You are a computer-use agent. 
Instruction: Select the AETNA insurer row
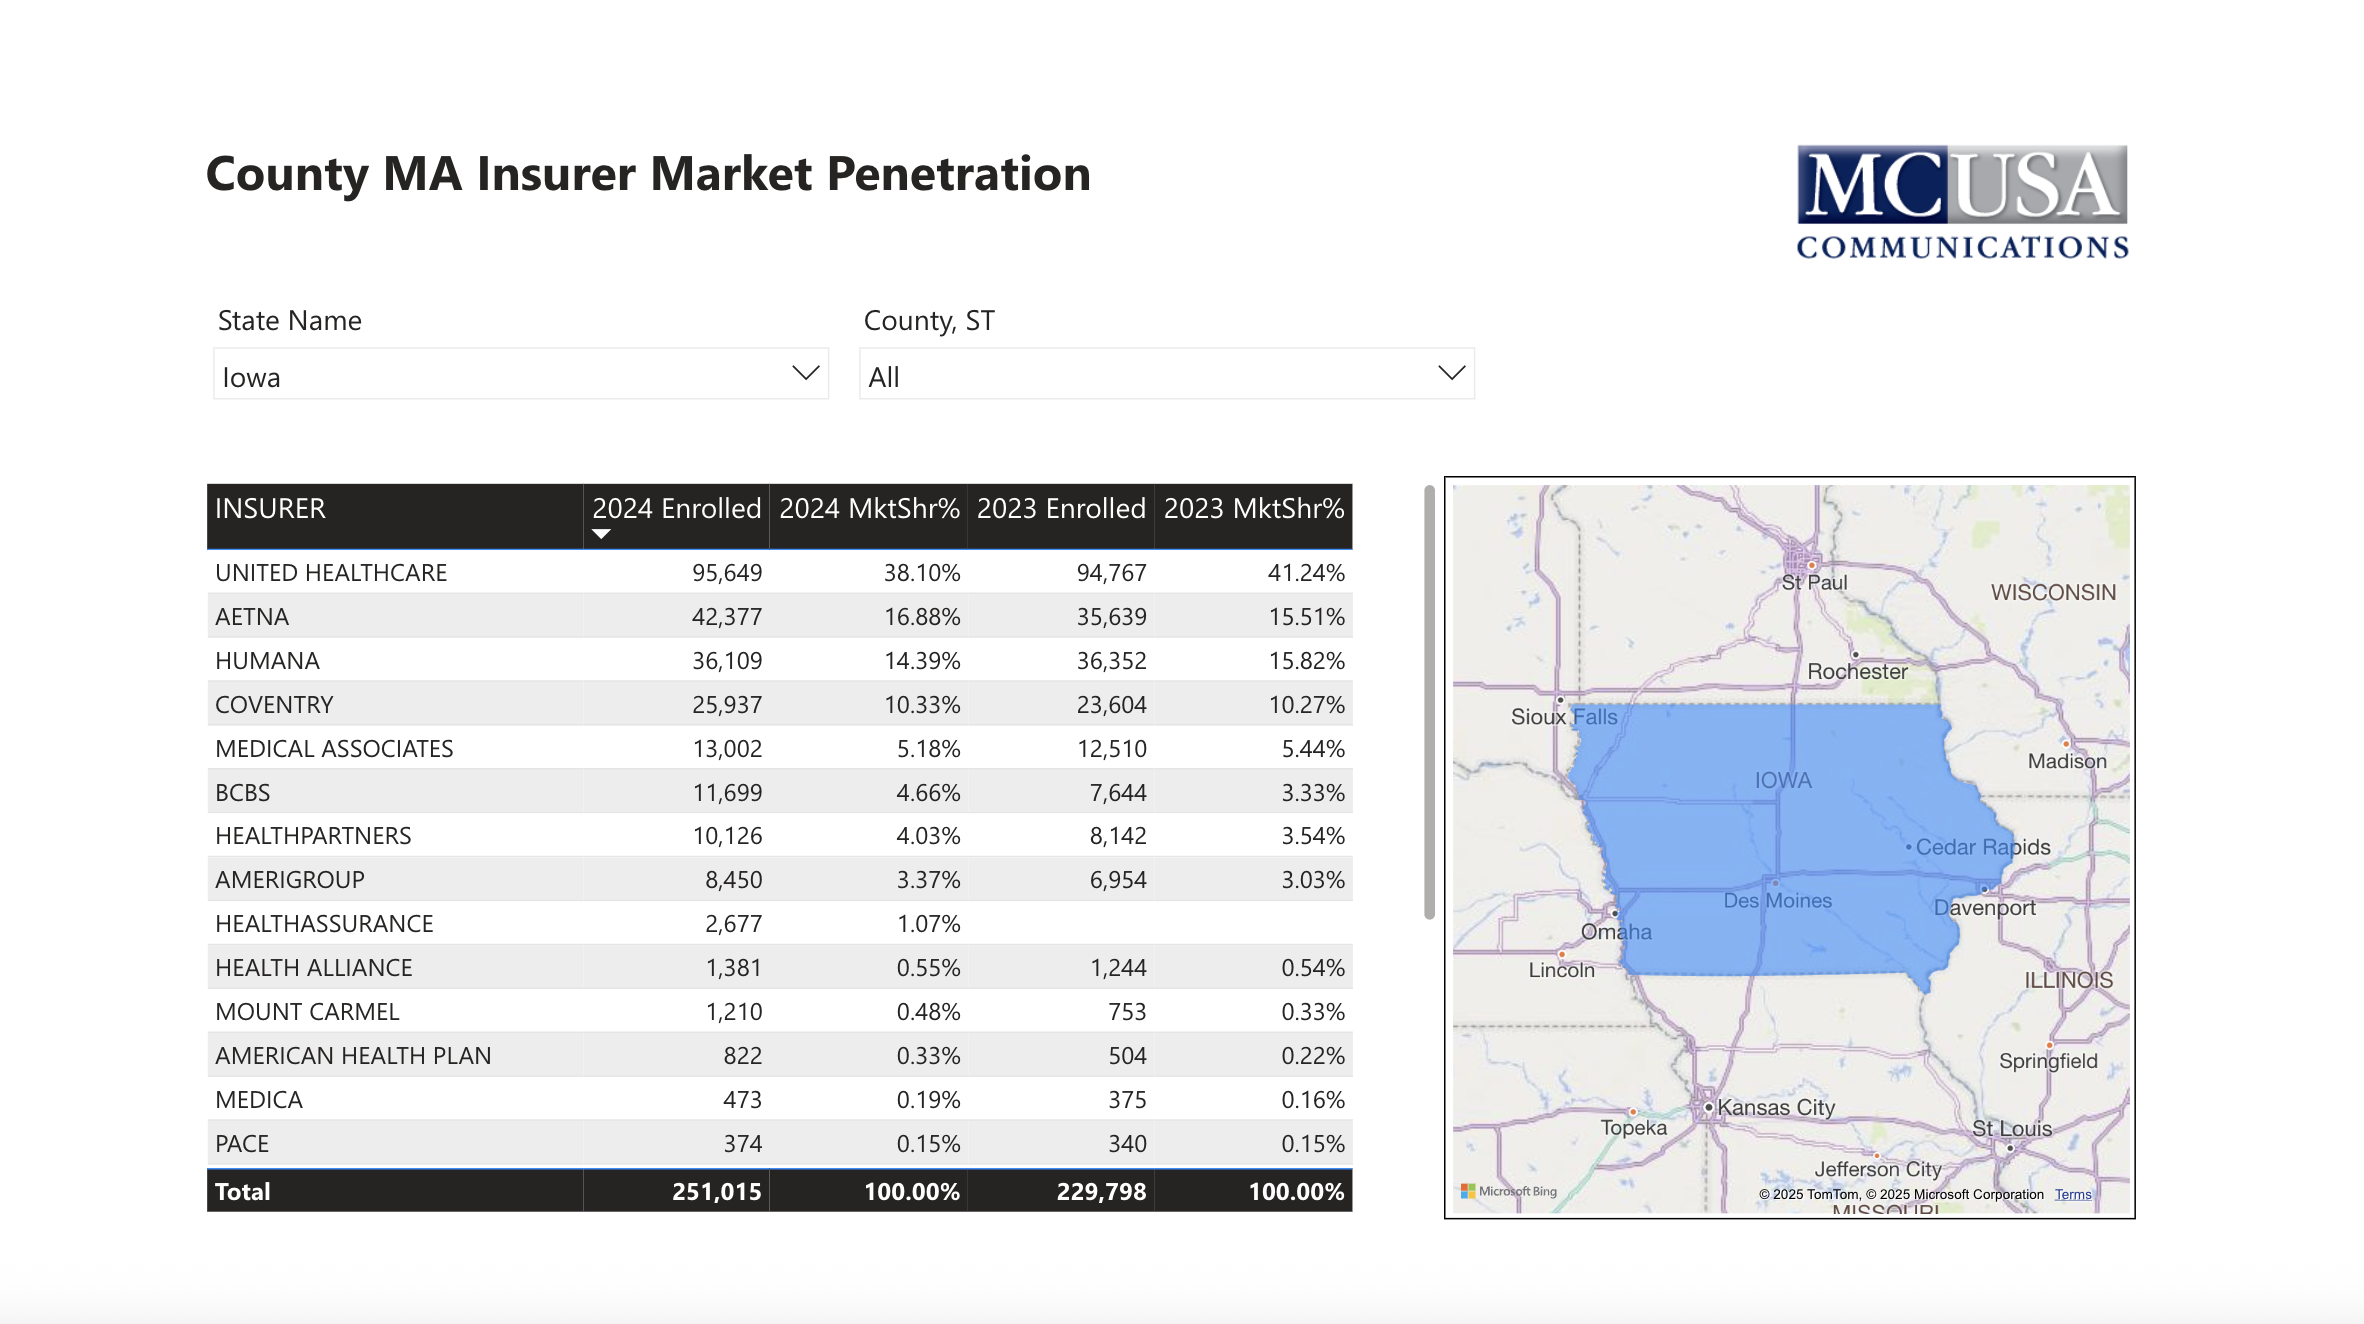click(x=780, y=616)
